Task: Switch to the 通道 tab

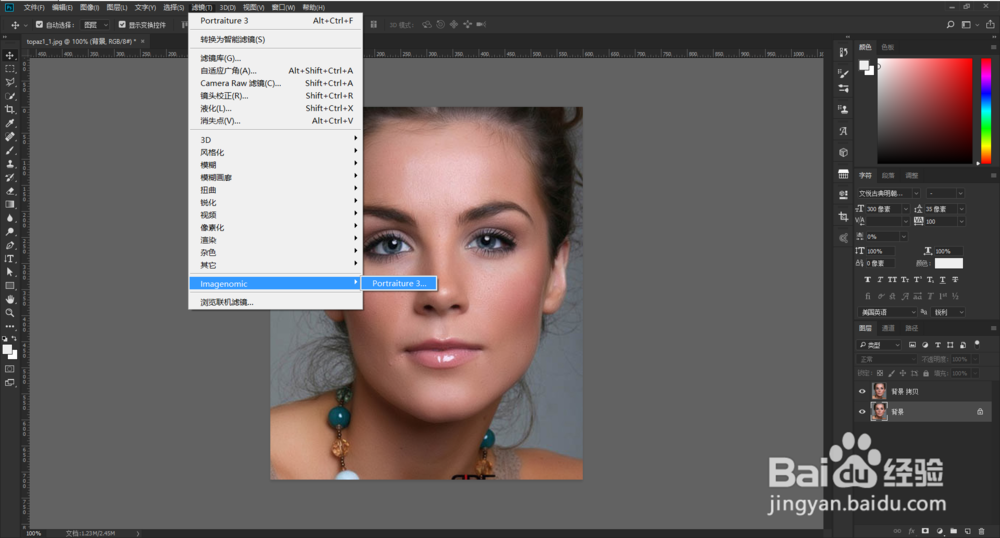Action: (x=888, y=328)
